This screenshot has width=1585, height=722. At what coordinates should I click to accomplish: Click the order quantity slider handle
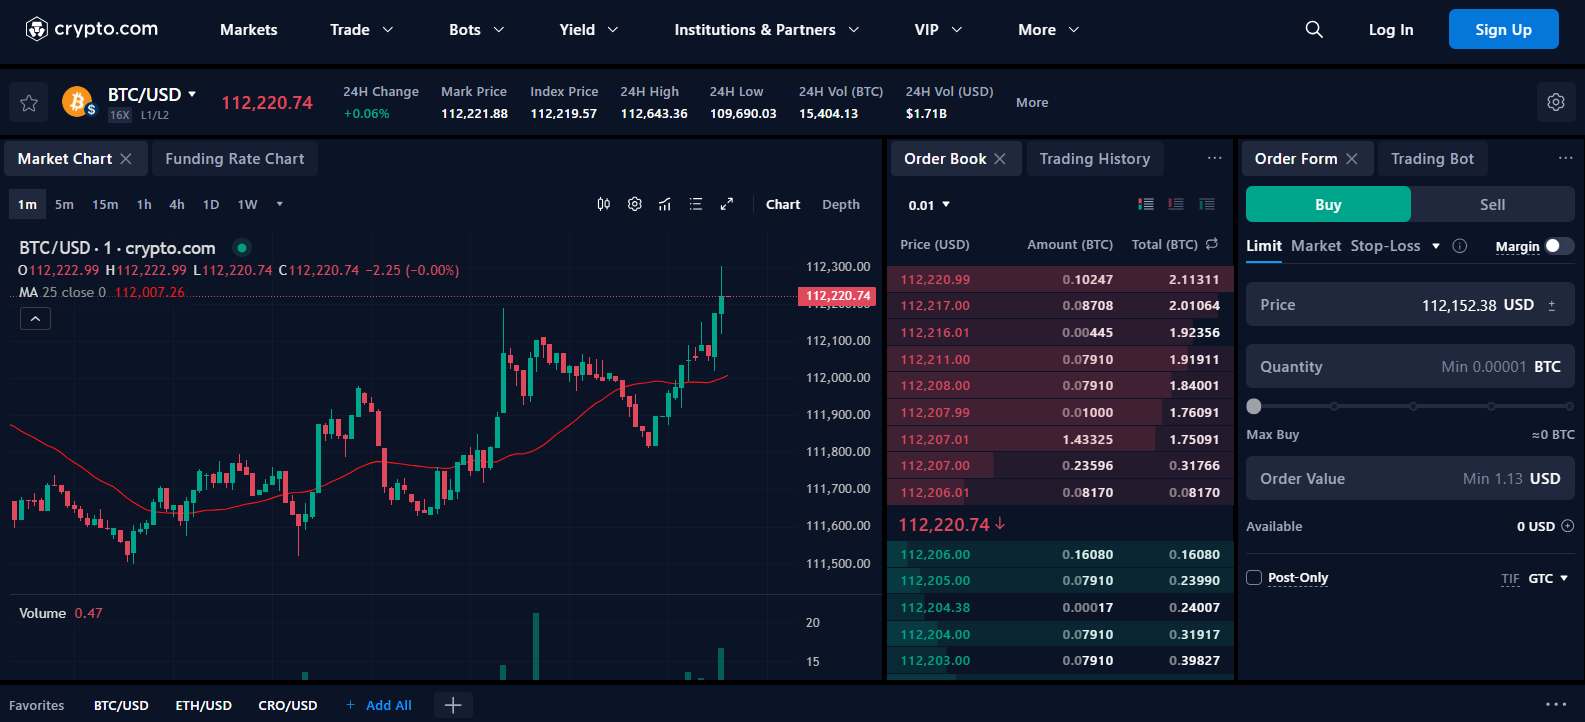(x=1254, y=406)
